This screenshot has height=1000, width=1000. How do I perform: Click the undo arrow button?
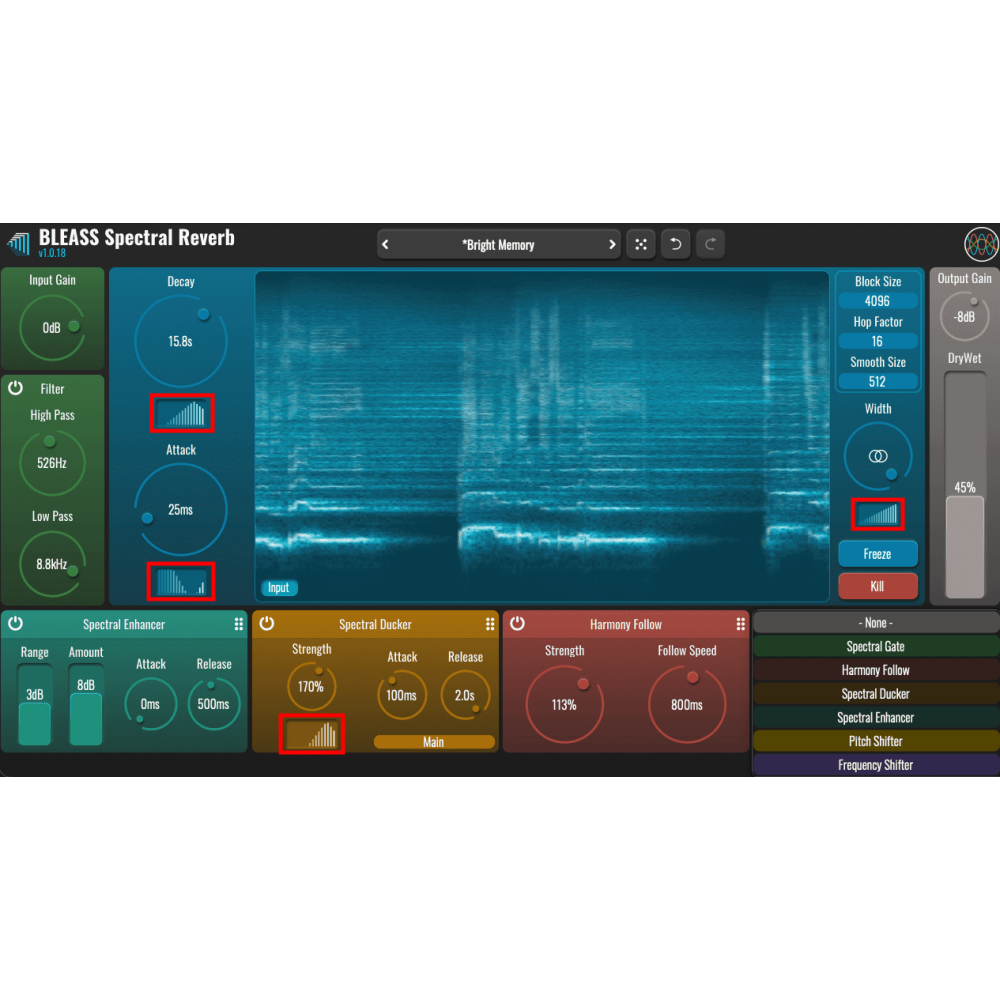(675, 244)
